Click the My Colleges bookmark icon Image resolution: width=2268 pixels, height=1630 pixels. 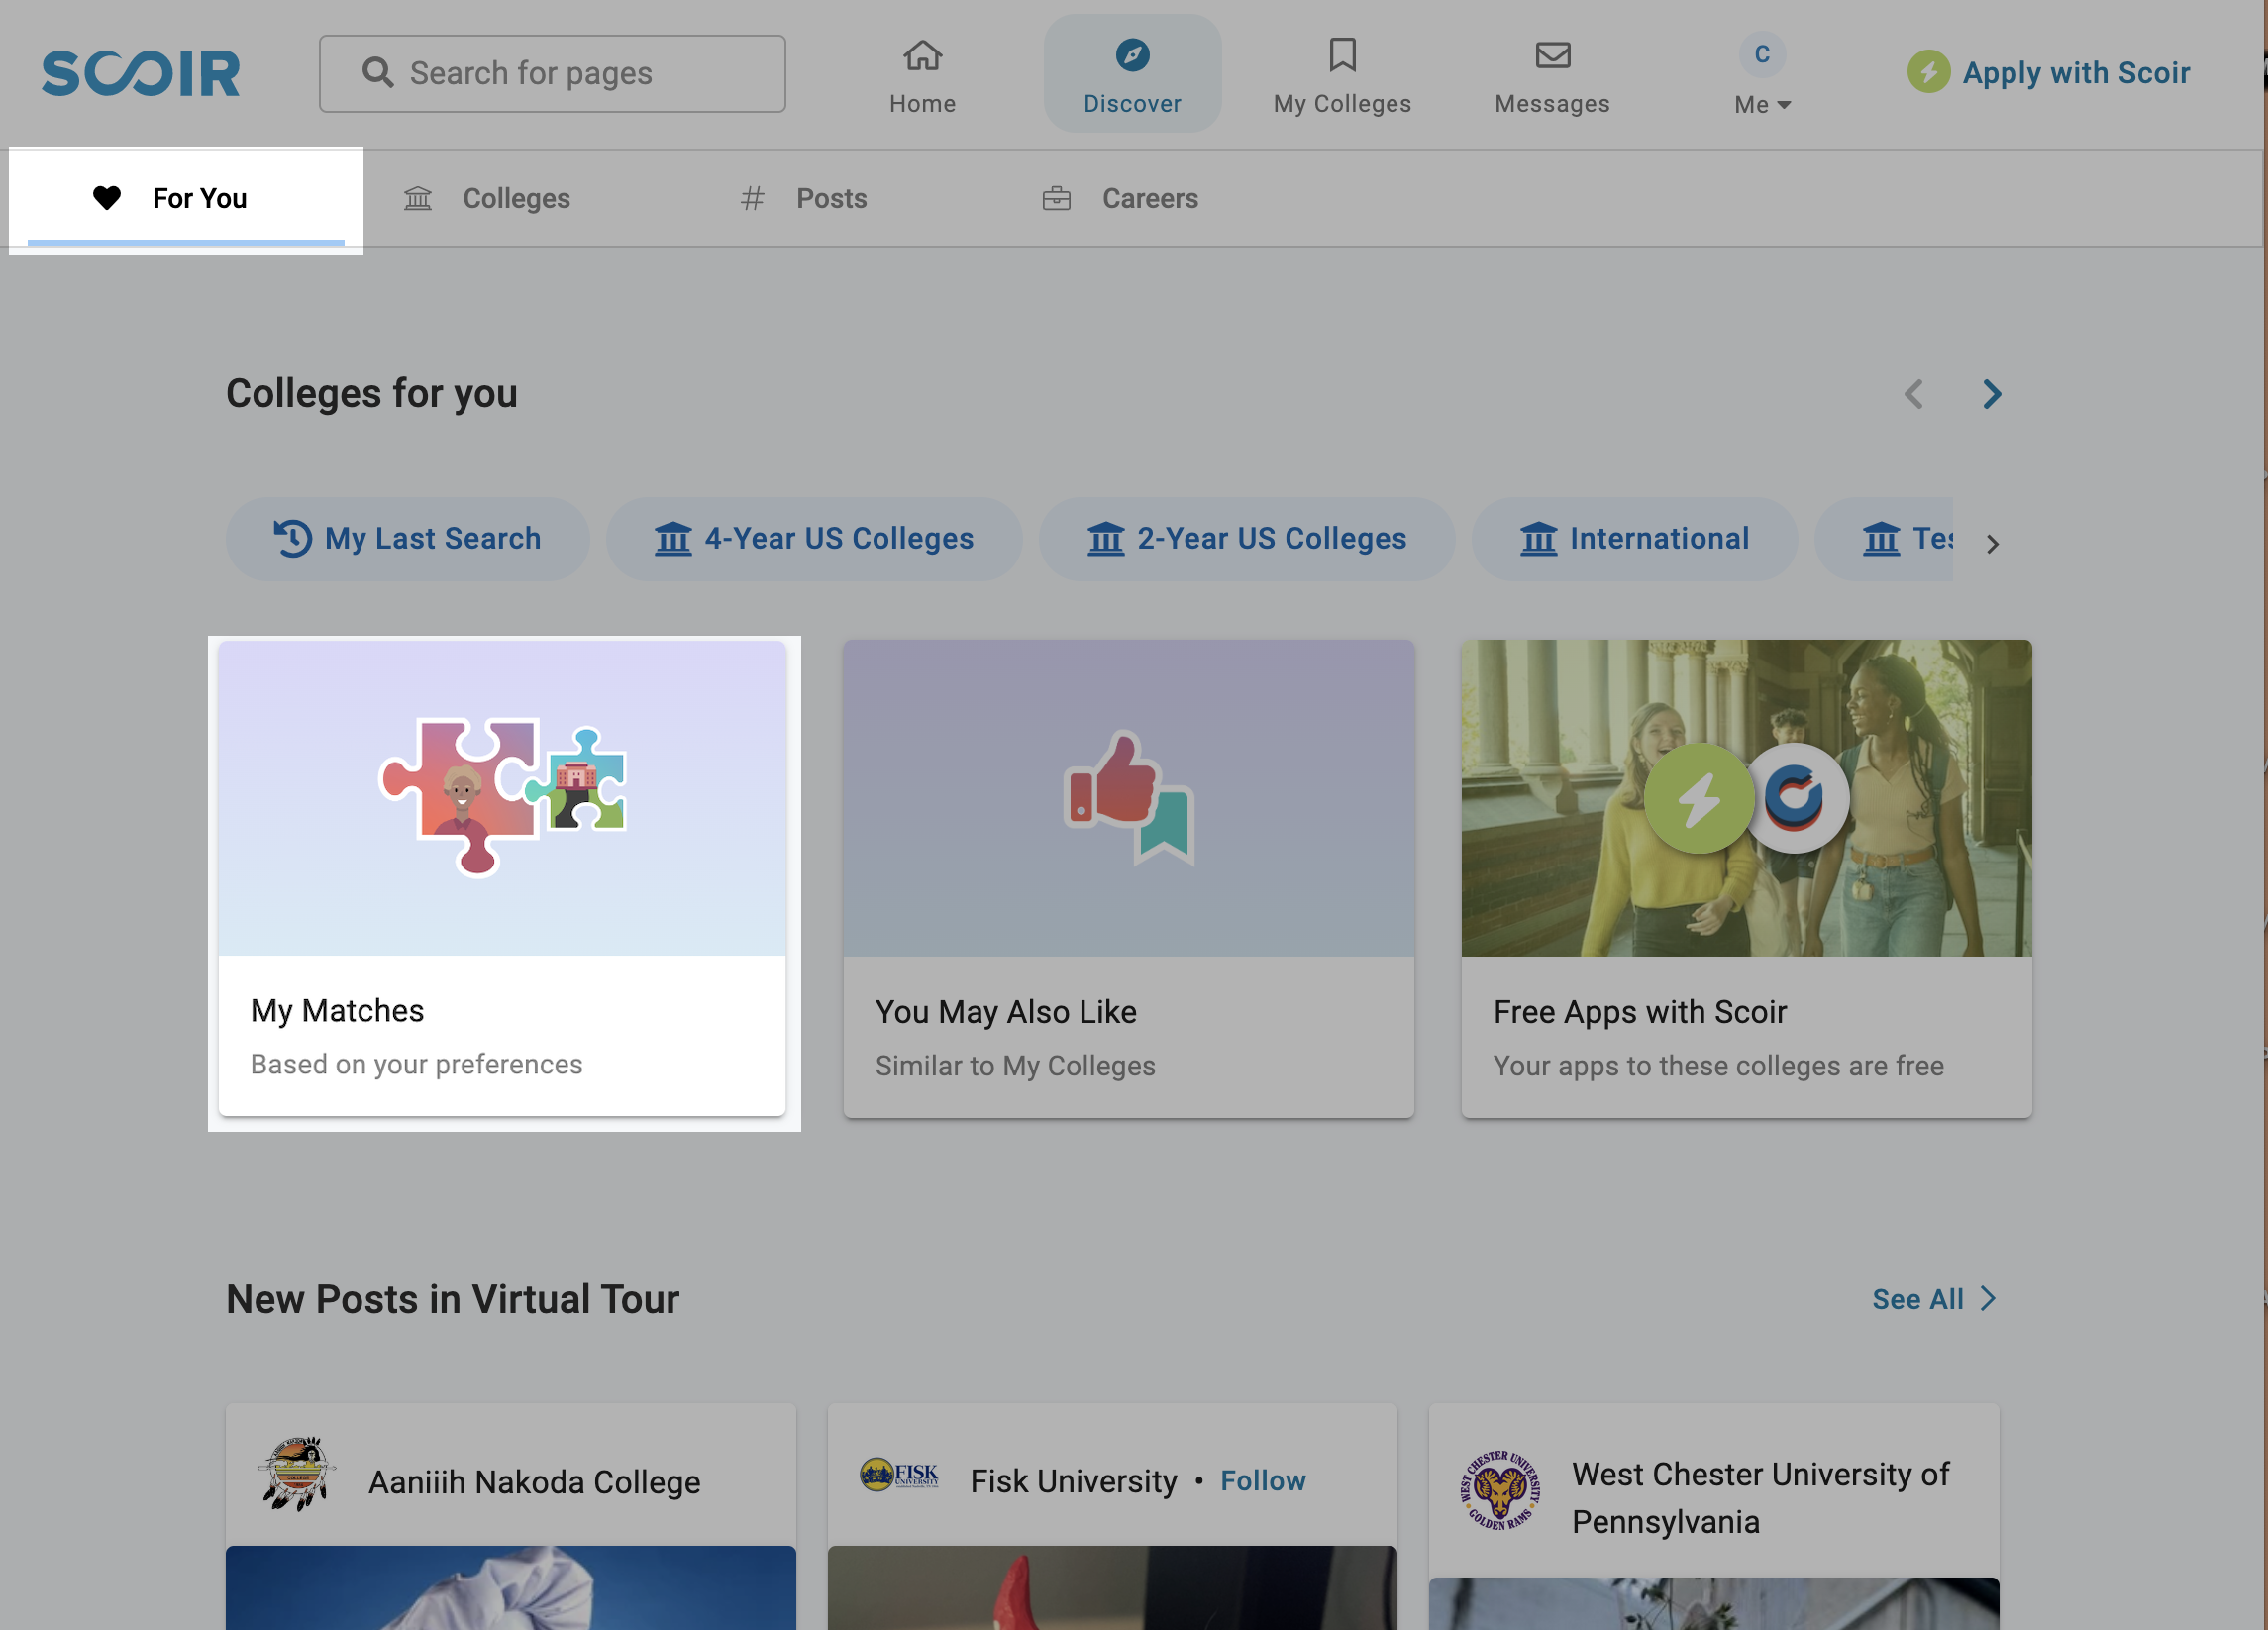point(1342,52)
